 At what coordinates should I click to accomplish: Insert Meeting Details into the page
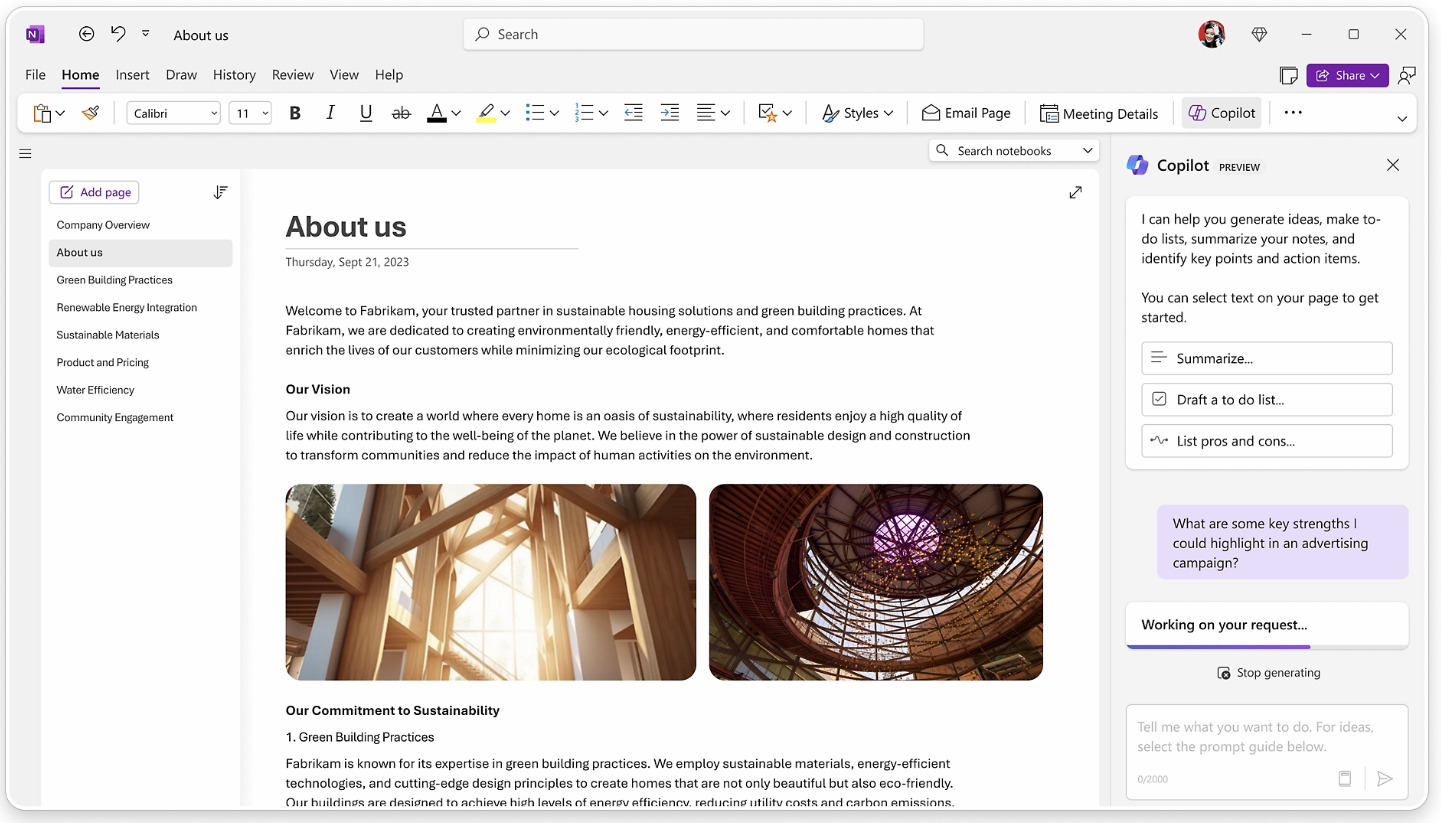[1099, 112]
